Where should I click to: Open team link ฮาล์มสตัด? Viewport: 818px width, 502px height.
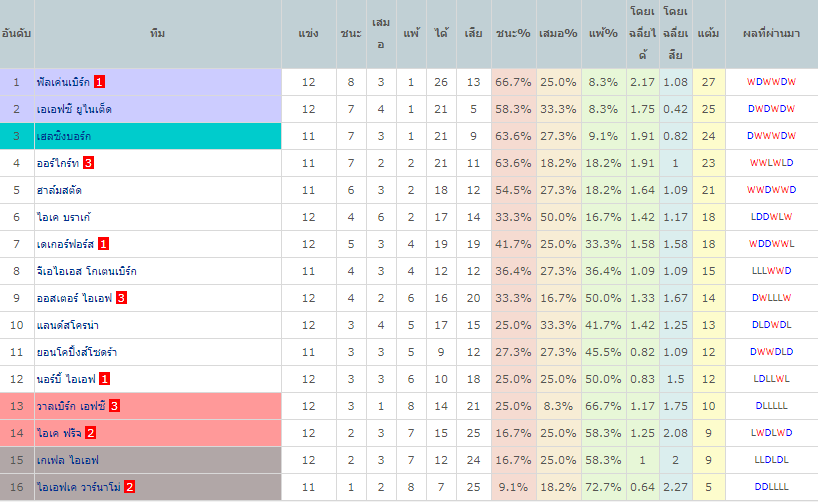click(x=60, y=189)
